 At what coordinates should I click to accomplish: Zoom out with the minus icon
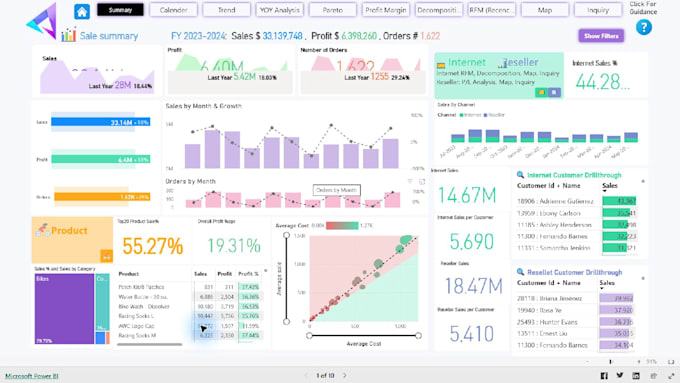point(588,362)
